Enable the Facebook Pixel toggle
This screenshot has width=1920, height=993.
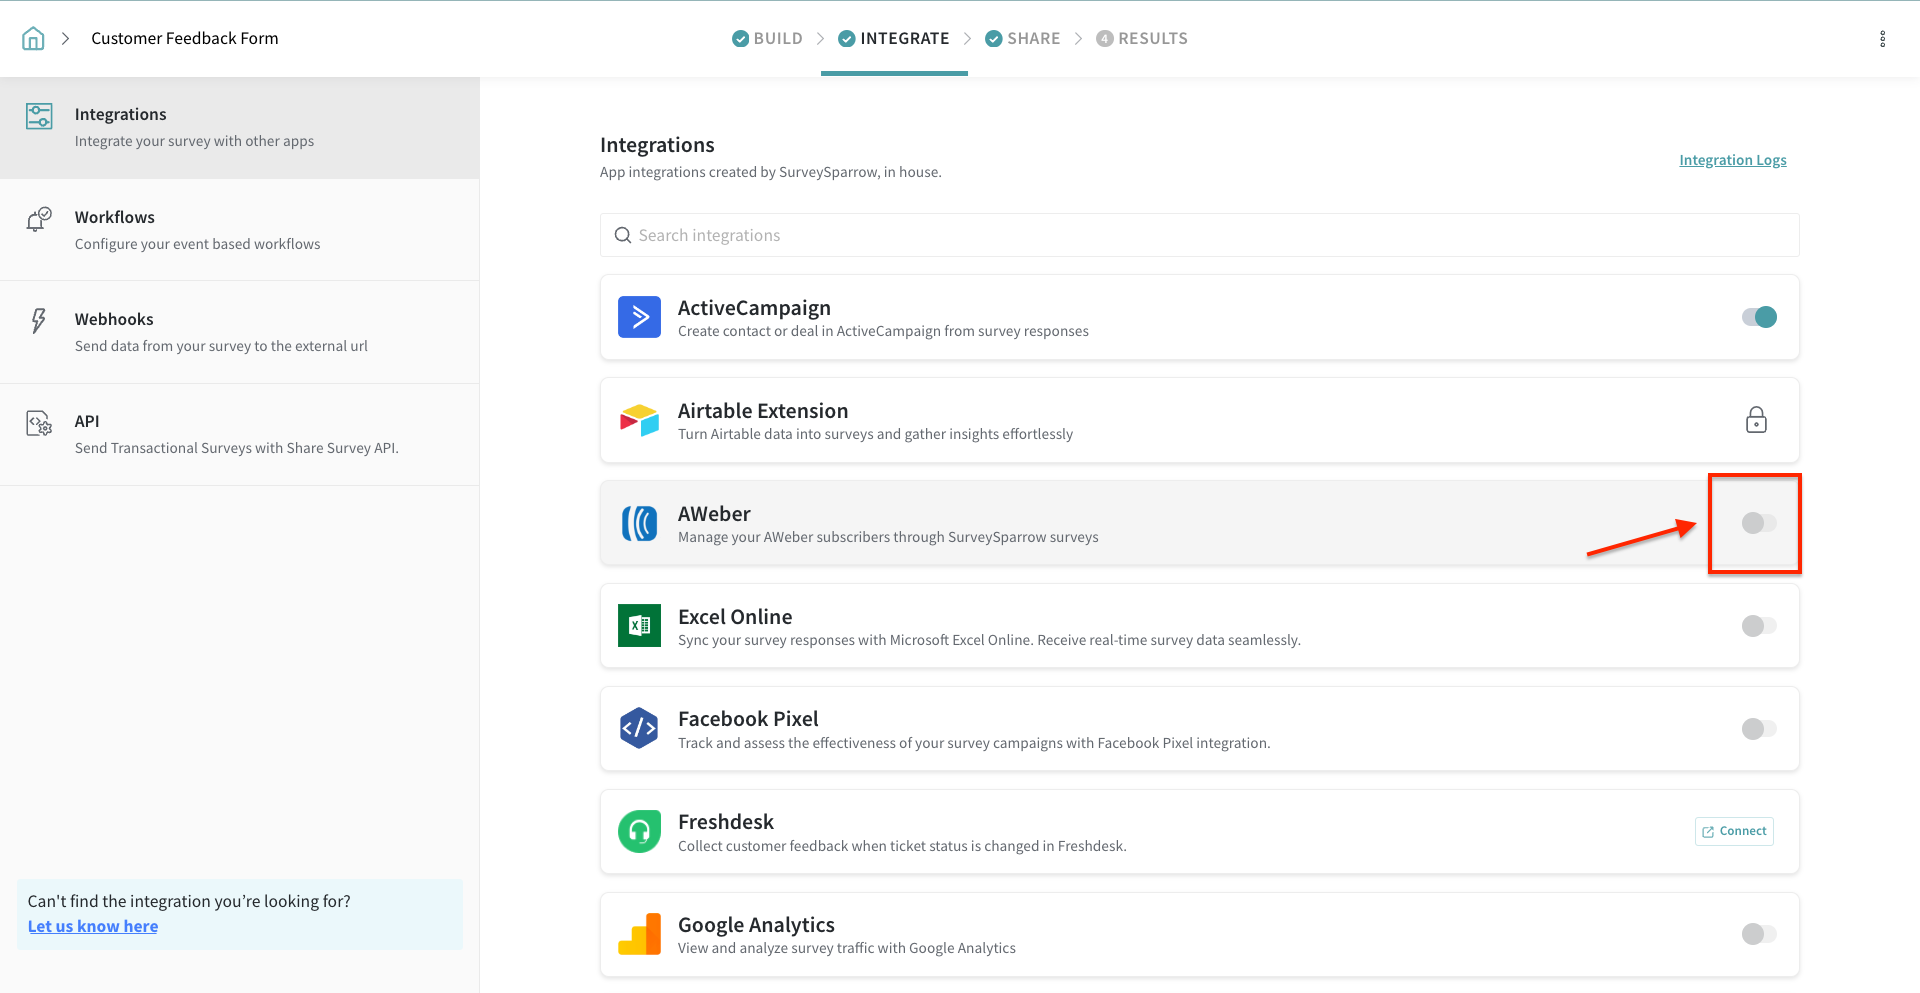pyautogui.click(x=1759, y=729)
